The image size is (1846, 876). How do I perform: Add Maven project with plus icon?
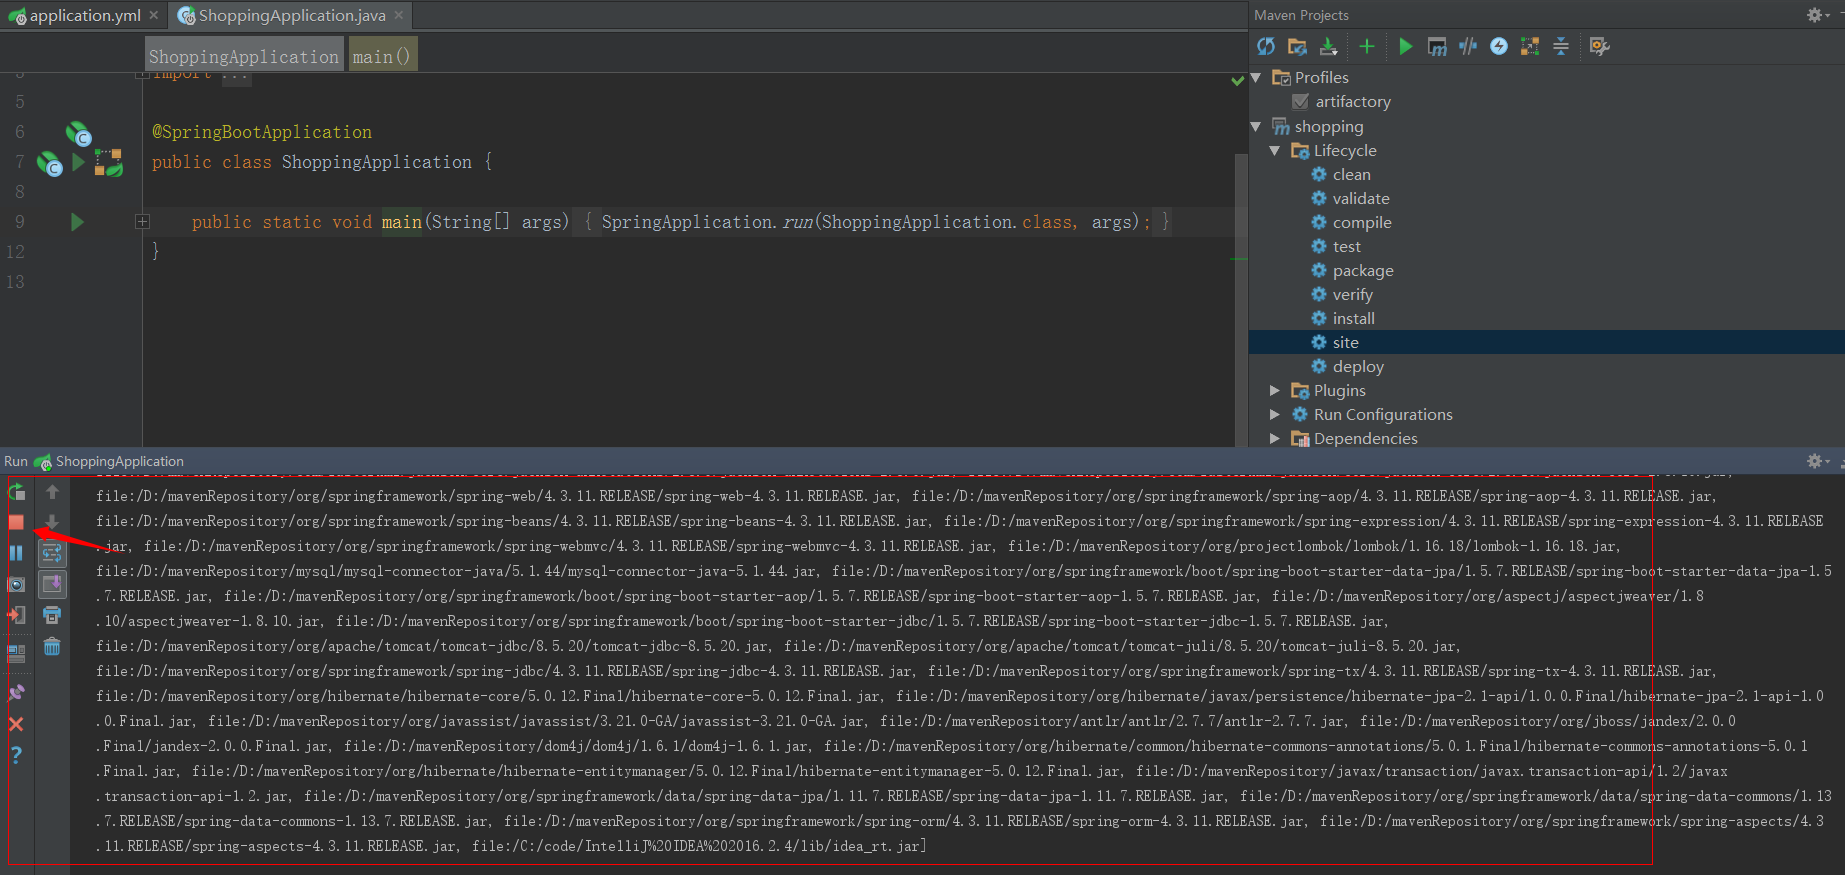click(x=1367, y=46)
